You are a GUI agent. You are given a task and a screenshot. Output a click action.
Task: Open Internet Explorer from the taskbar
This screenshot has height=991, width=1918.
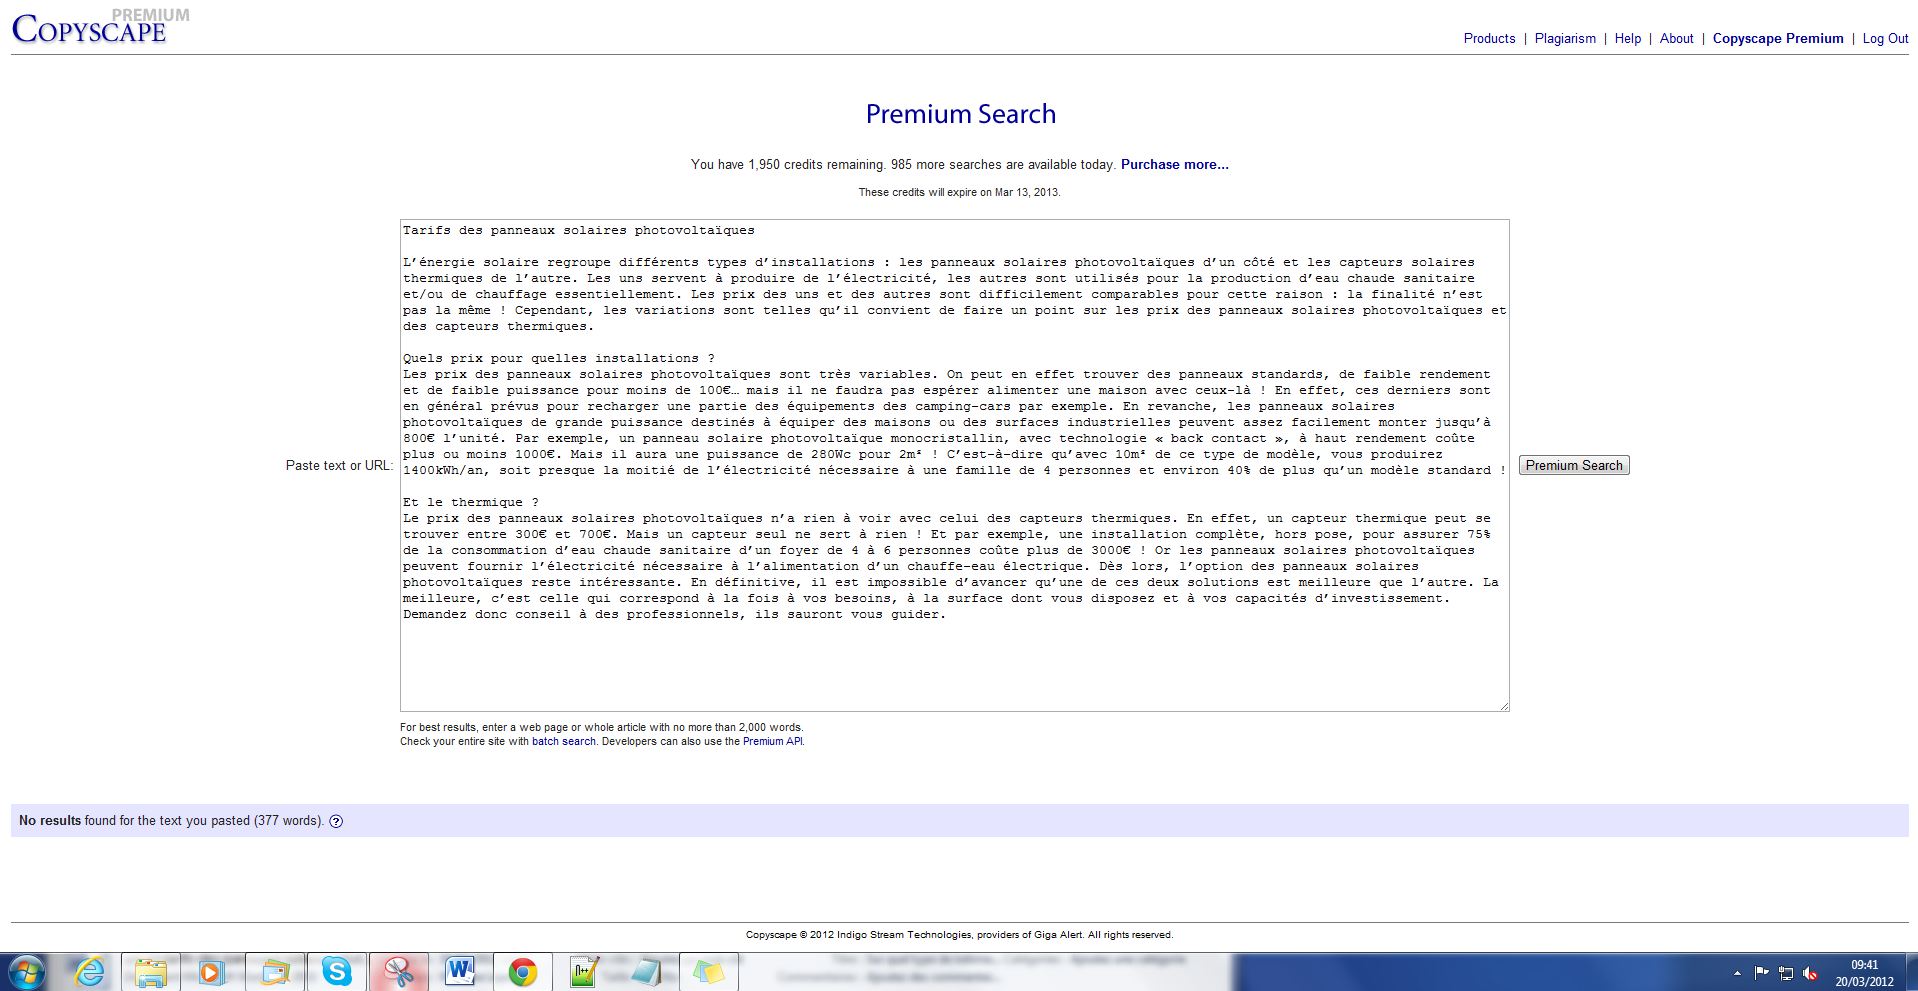(x=90, y=971)
